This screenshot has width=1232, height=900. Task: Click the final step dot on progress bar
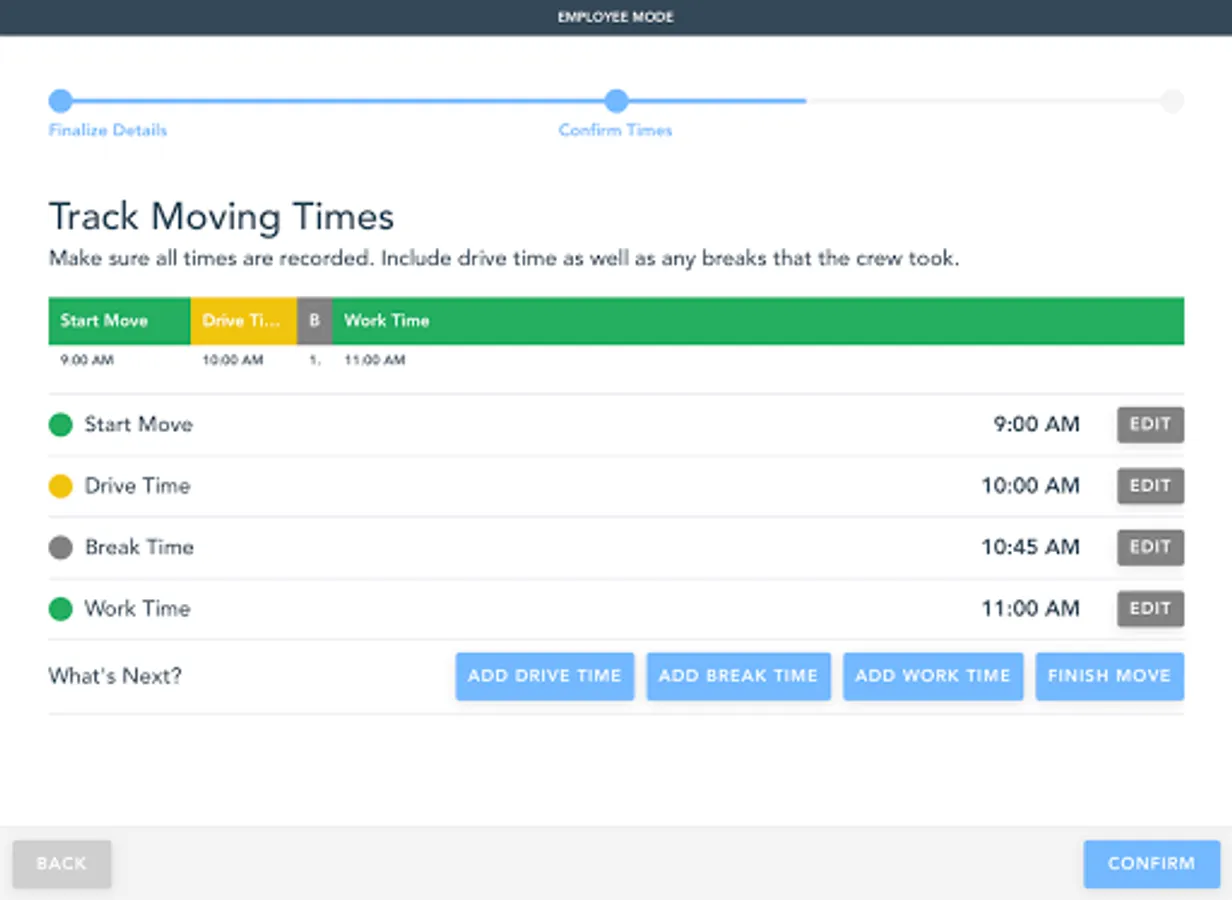pos(1172,100)
